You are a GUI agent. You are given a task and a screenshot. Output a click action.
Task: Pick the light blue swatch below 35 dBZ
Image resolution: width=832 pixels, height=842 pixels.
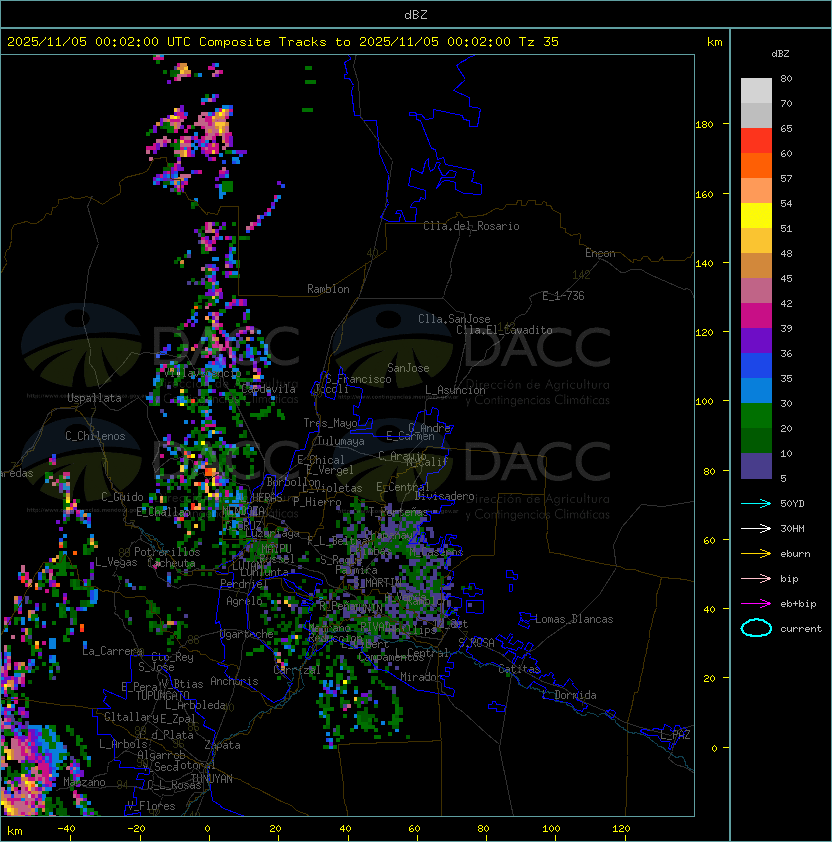[756, 390]
